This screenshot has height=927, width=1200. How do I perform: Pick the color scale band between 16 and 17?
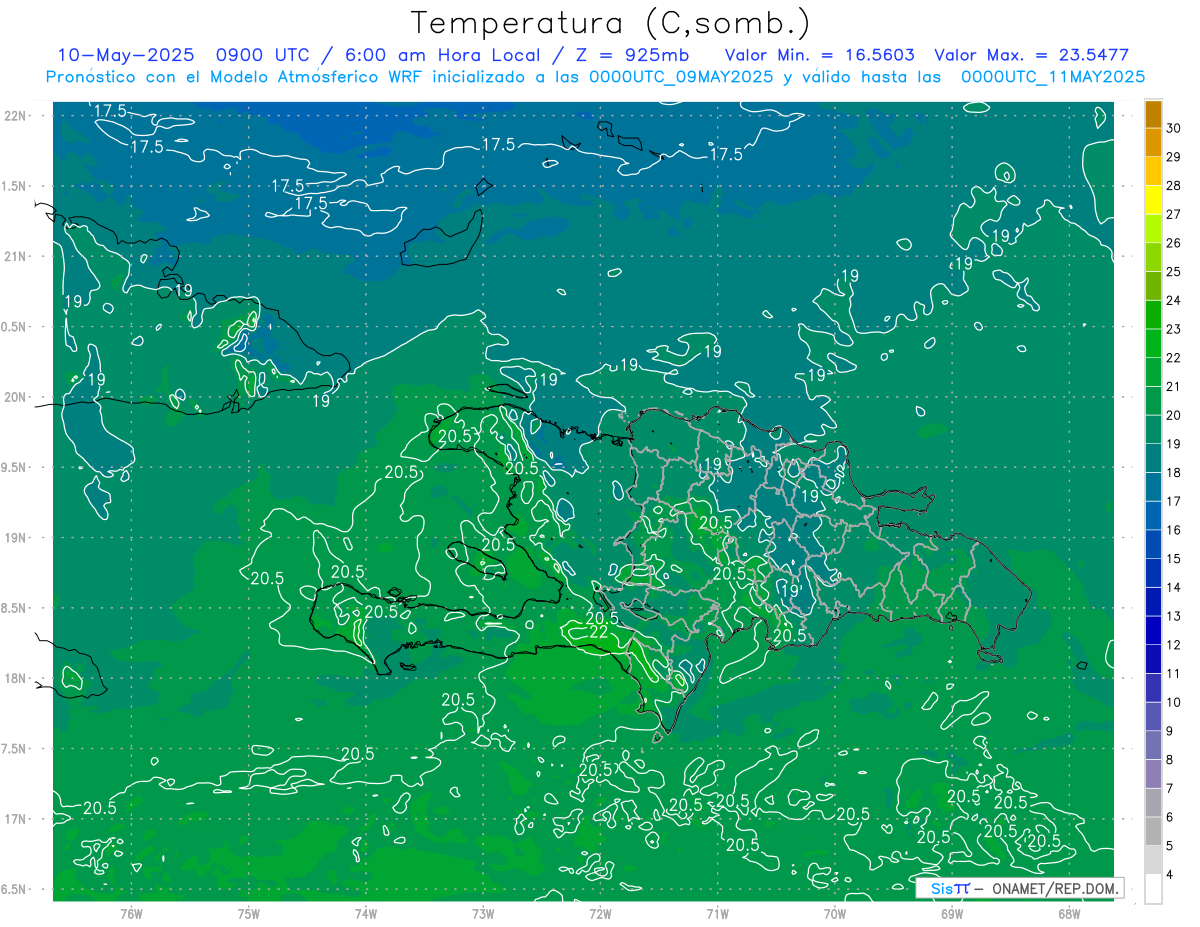point(1153,515)
